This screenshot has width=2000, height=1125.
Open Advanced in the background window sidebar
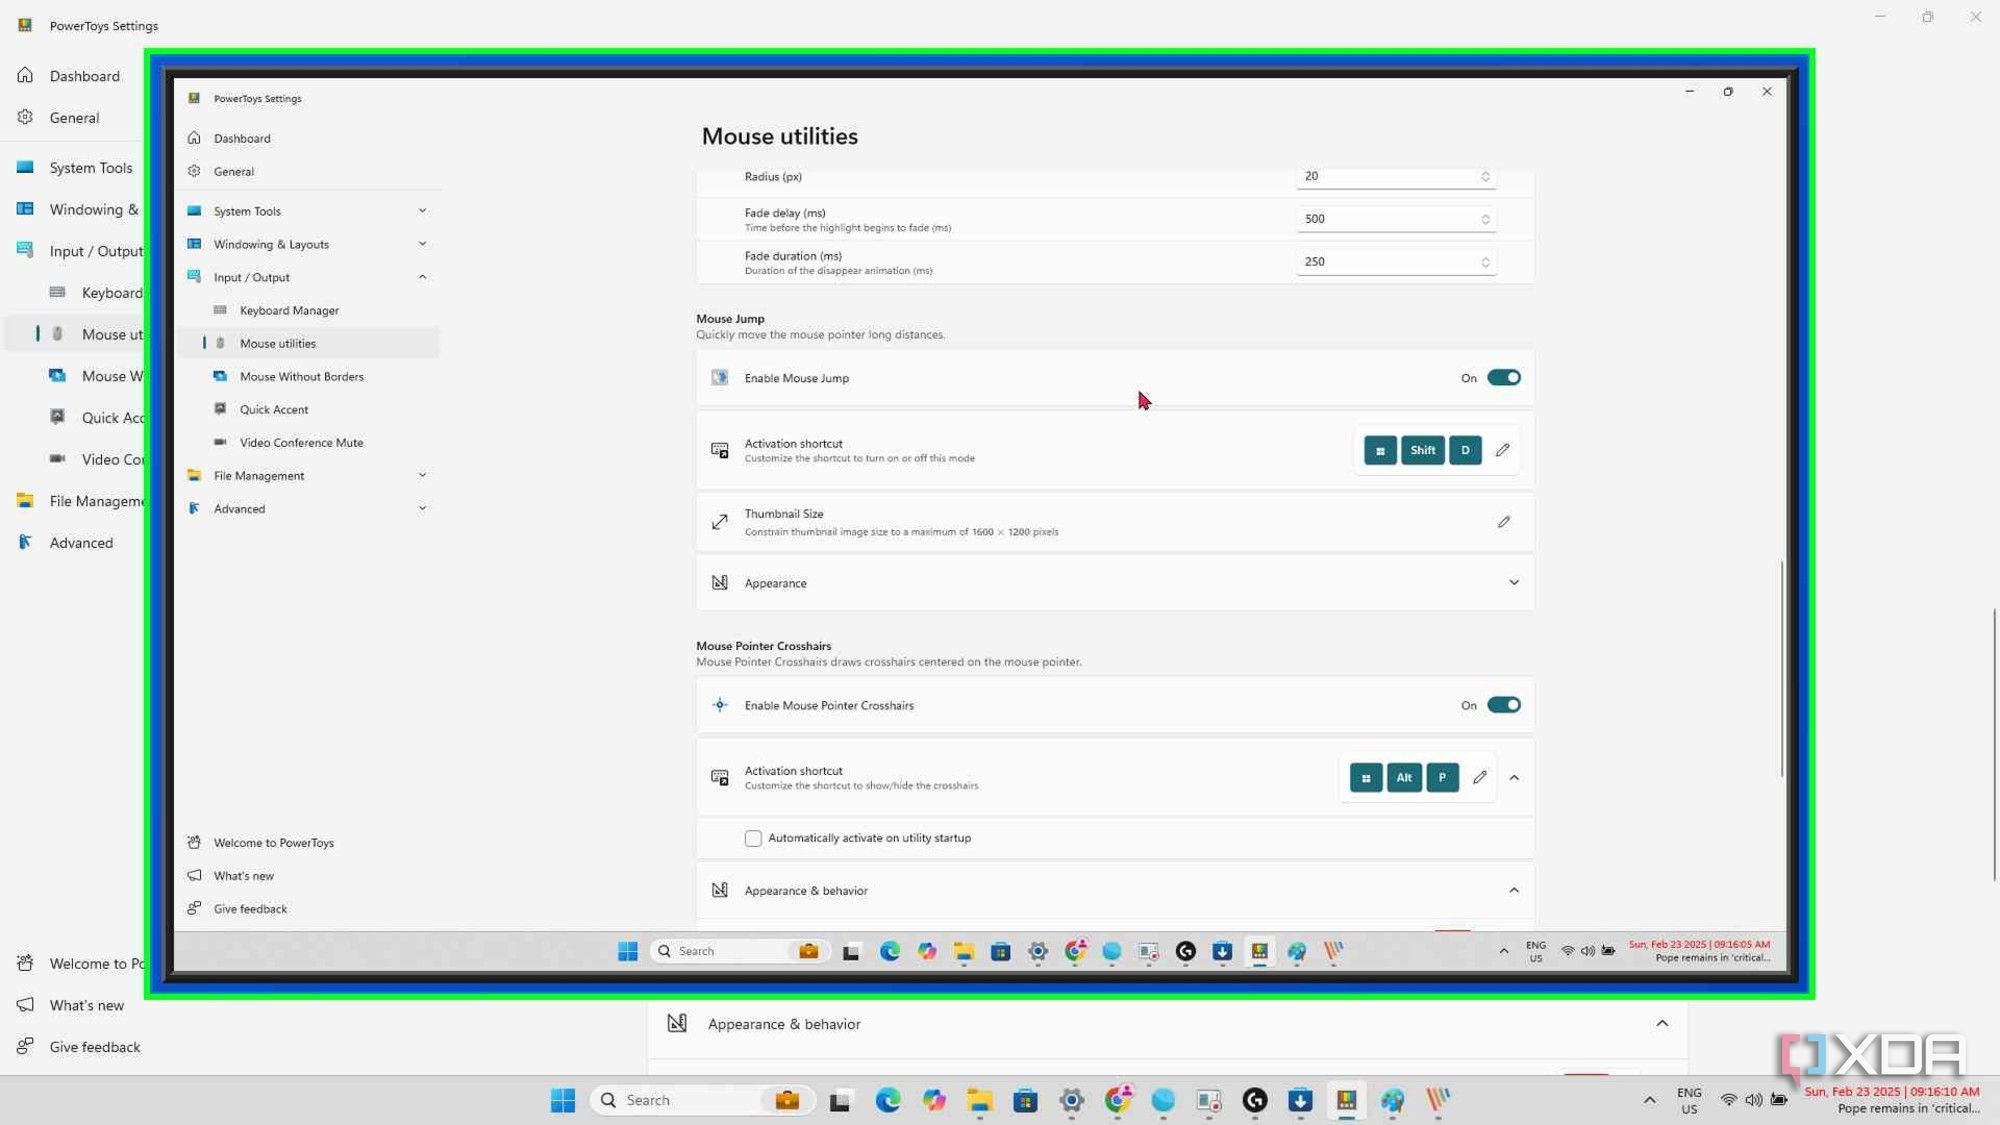[x=81, y=543]
